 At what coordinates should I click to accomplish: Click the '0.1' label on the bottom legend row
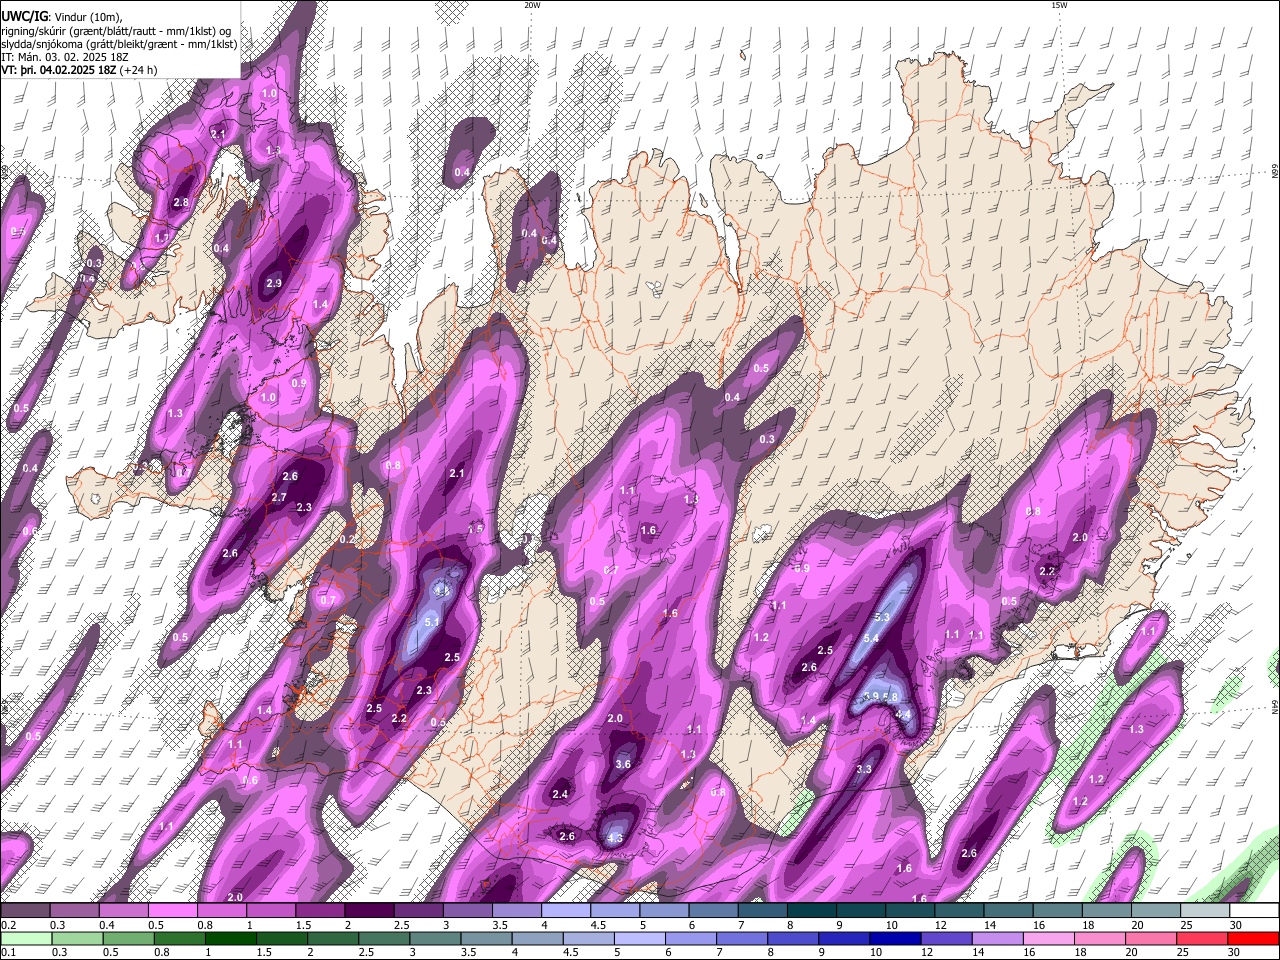click(8, 952)
